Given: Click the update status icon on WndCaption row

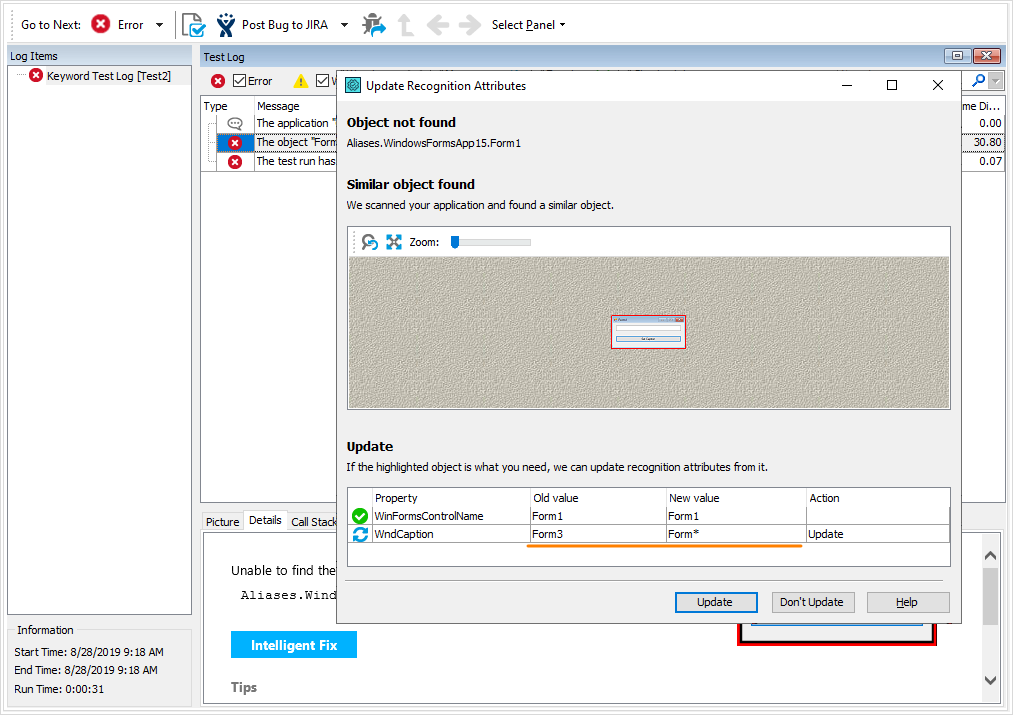Looking at the screenshot, I should (x=359, y=533).
